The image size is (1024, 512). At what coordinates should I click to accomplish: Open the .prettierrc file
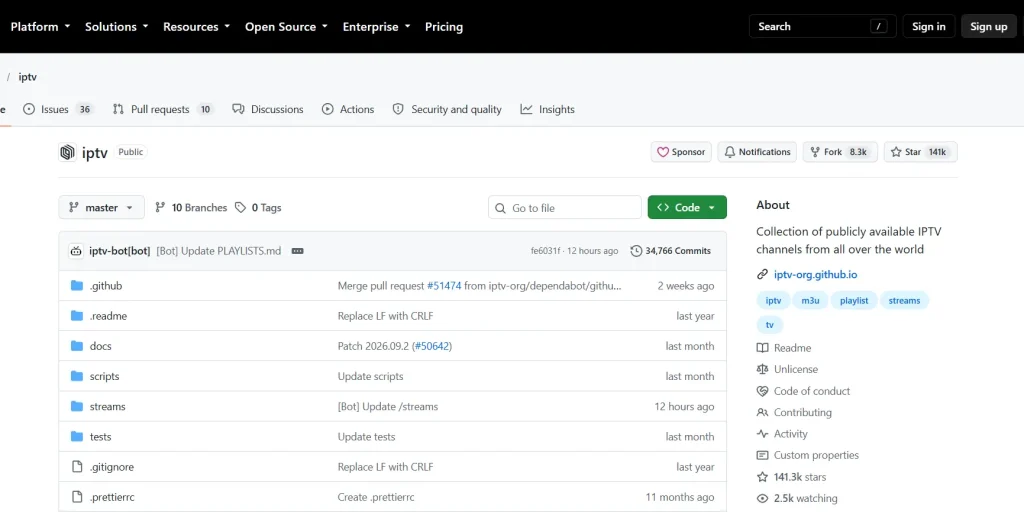[x=112, y=497]
